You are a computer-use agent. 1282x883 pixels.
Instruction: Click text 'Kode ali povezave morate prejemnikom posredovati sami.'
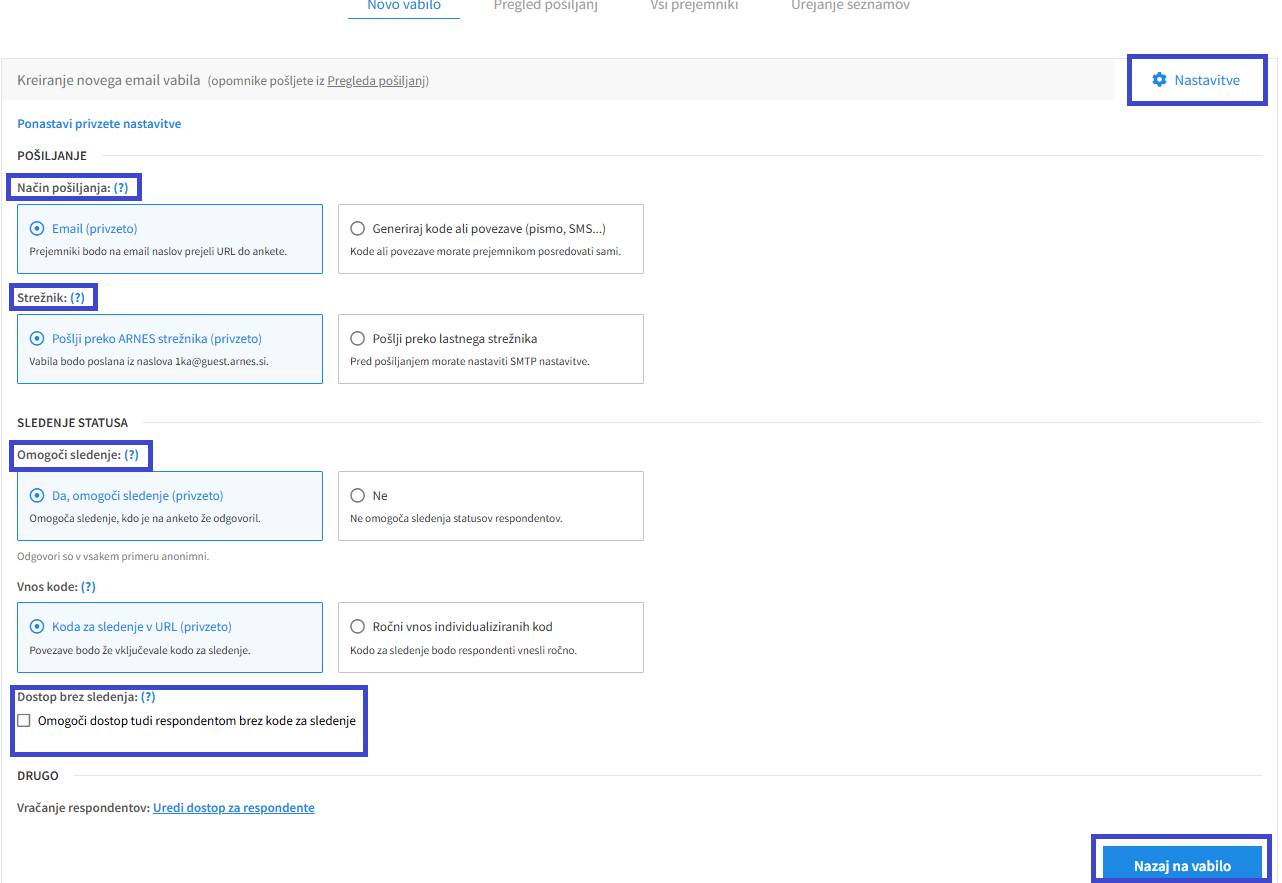(486, 252)
